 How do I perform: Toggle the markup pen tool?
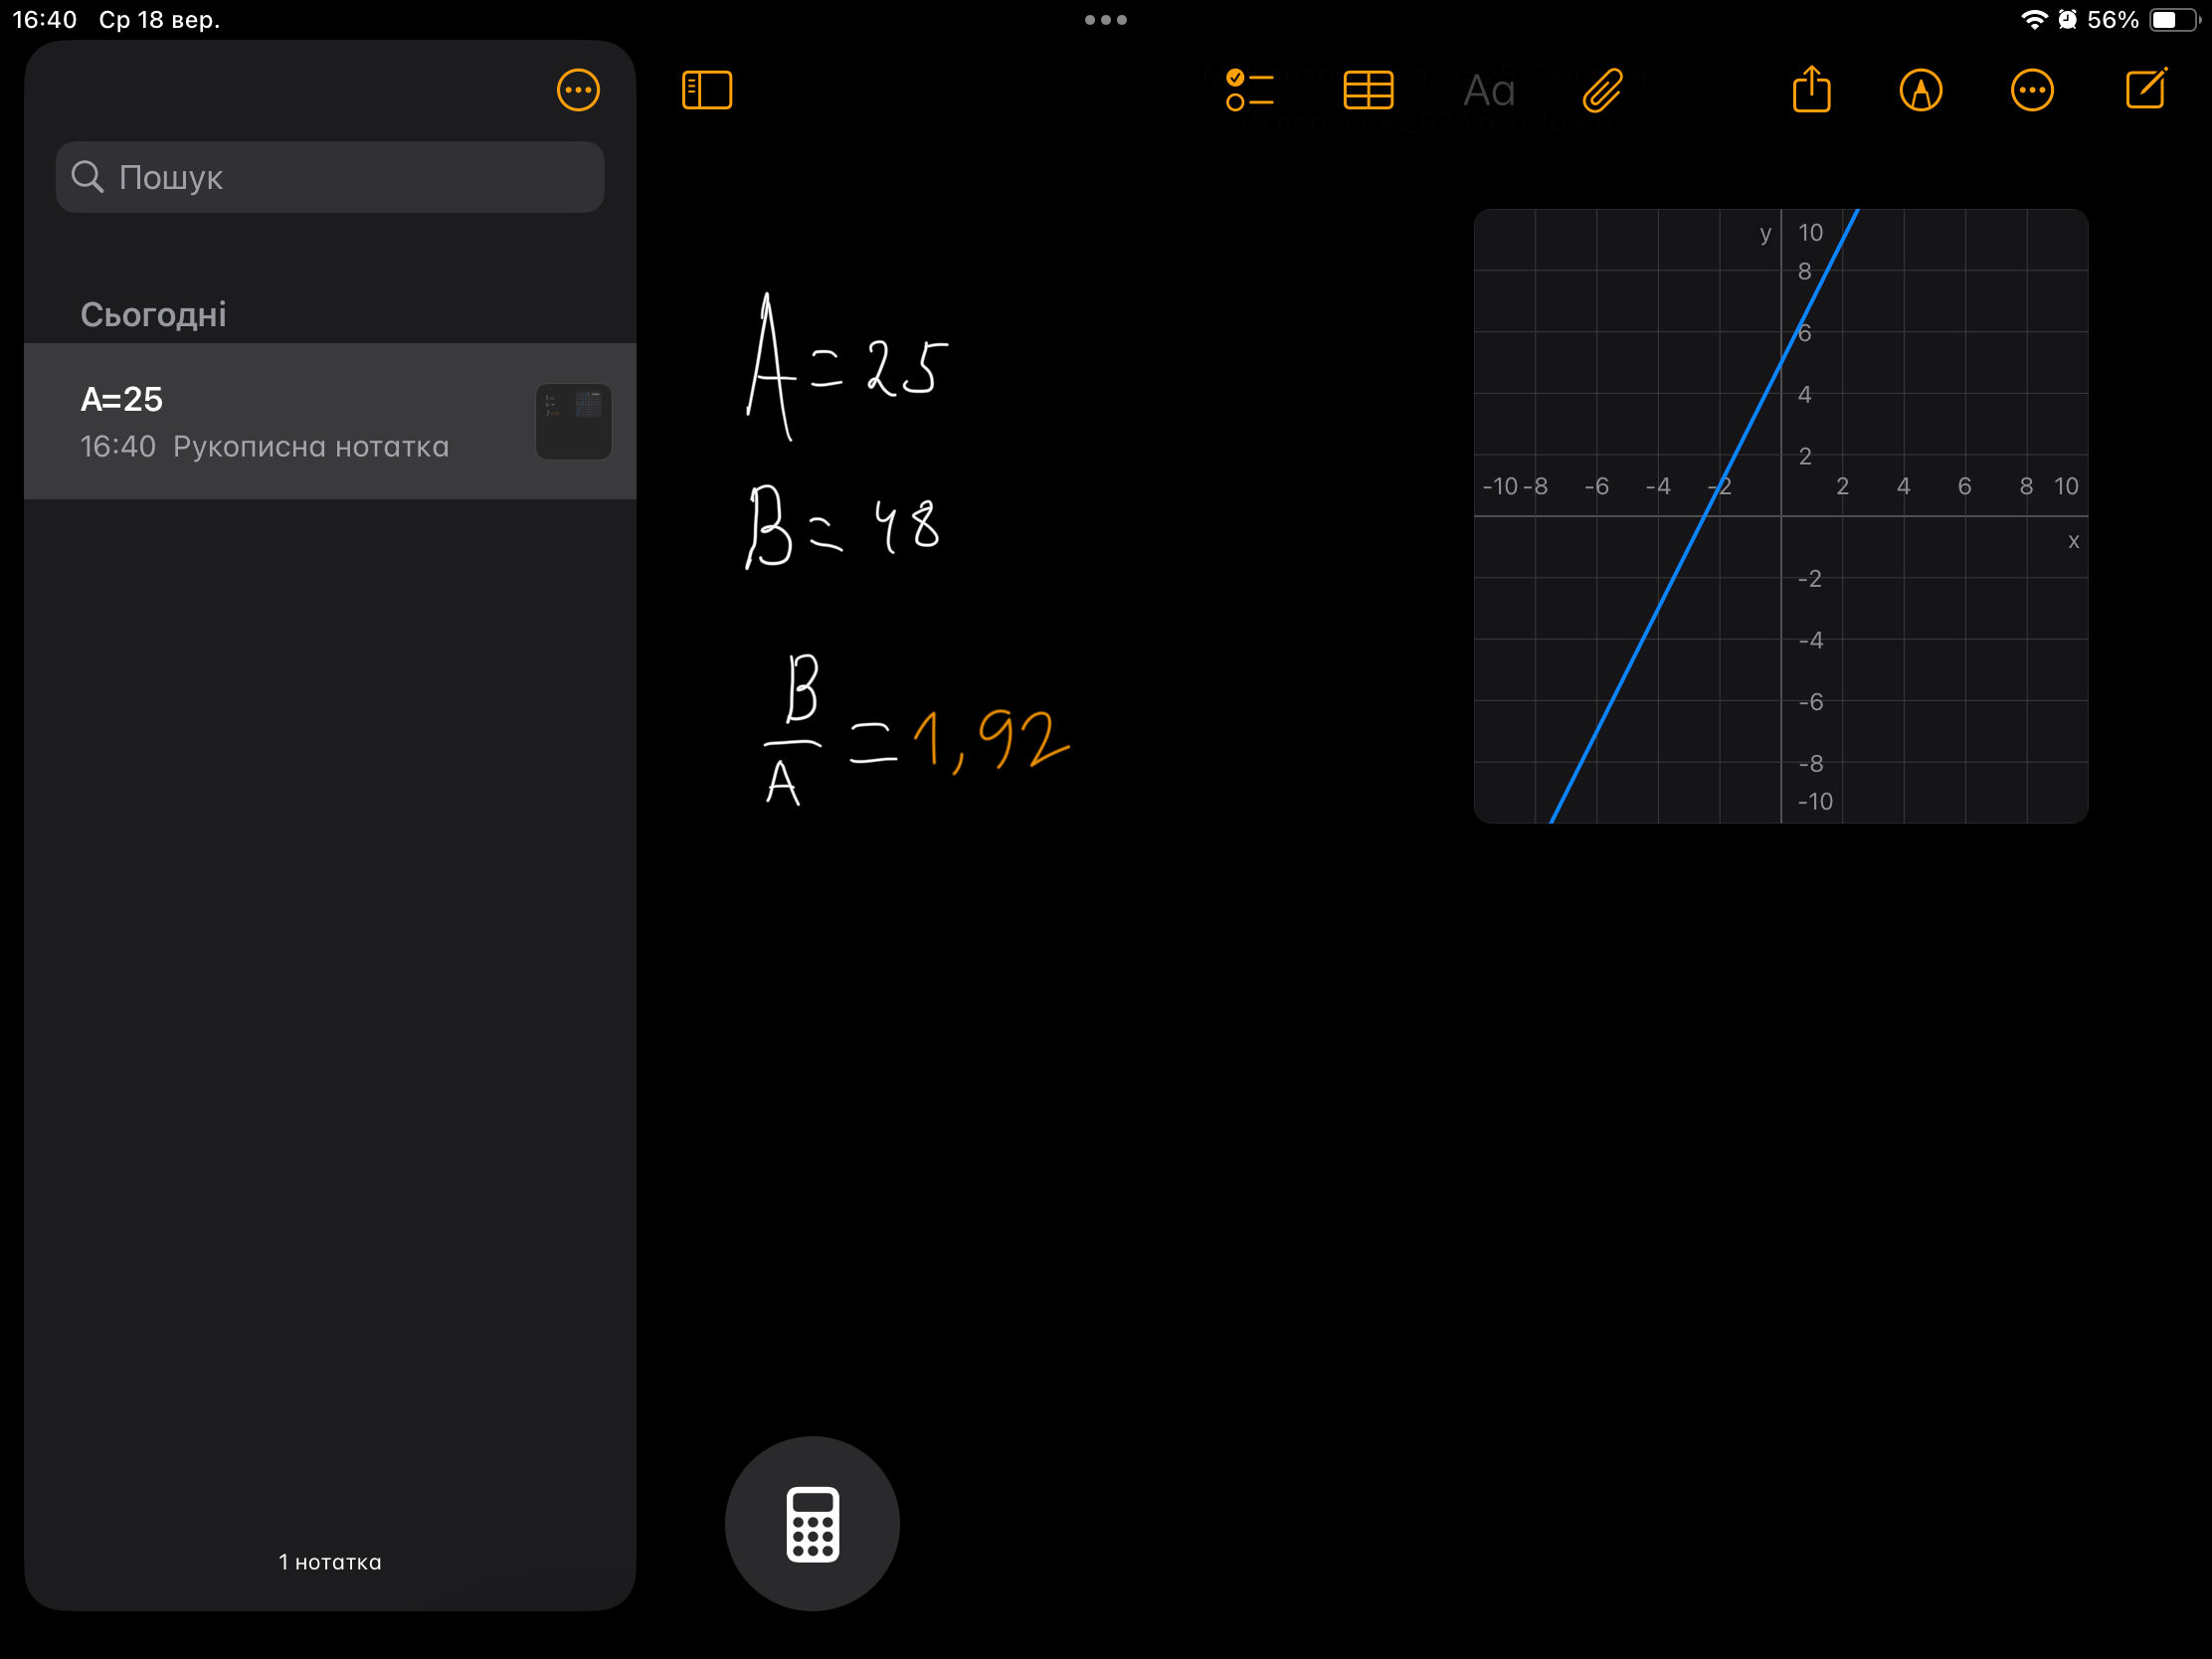click(x=1920, y=90)
